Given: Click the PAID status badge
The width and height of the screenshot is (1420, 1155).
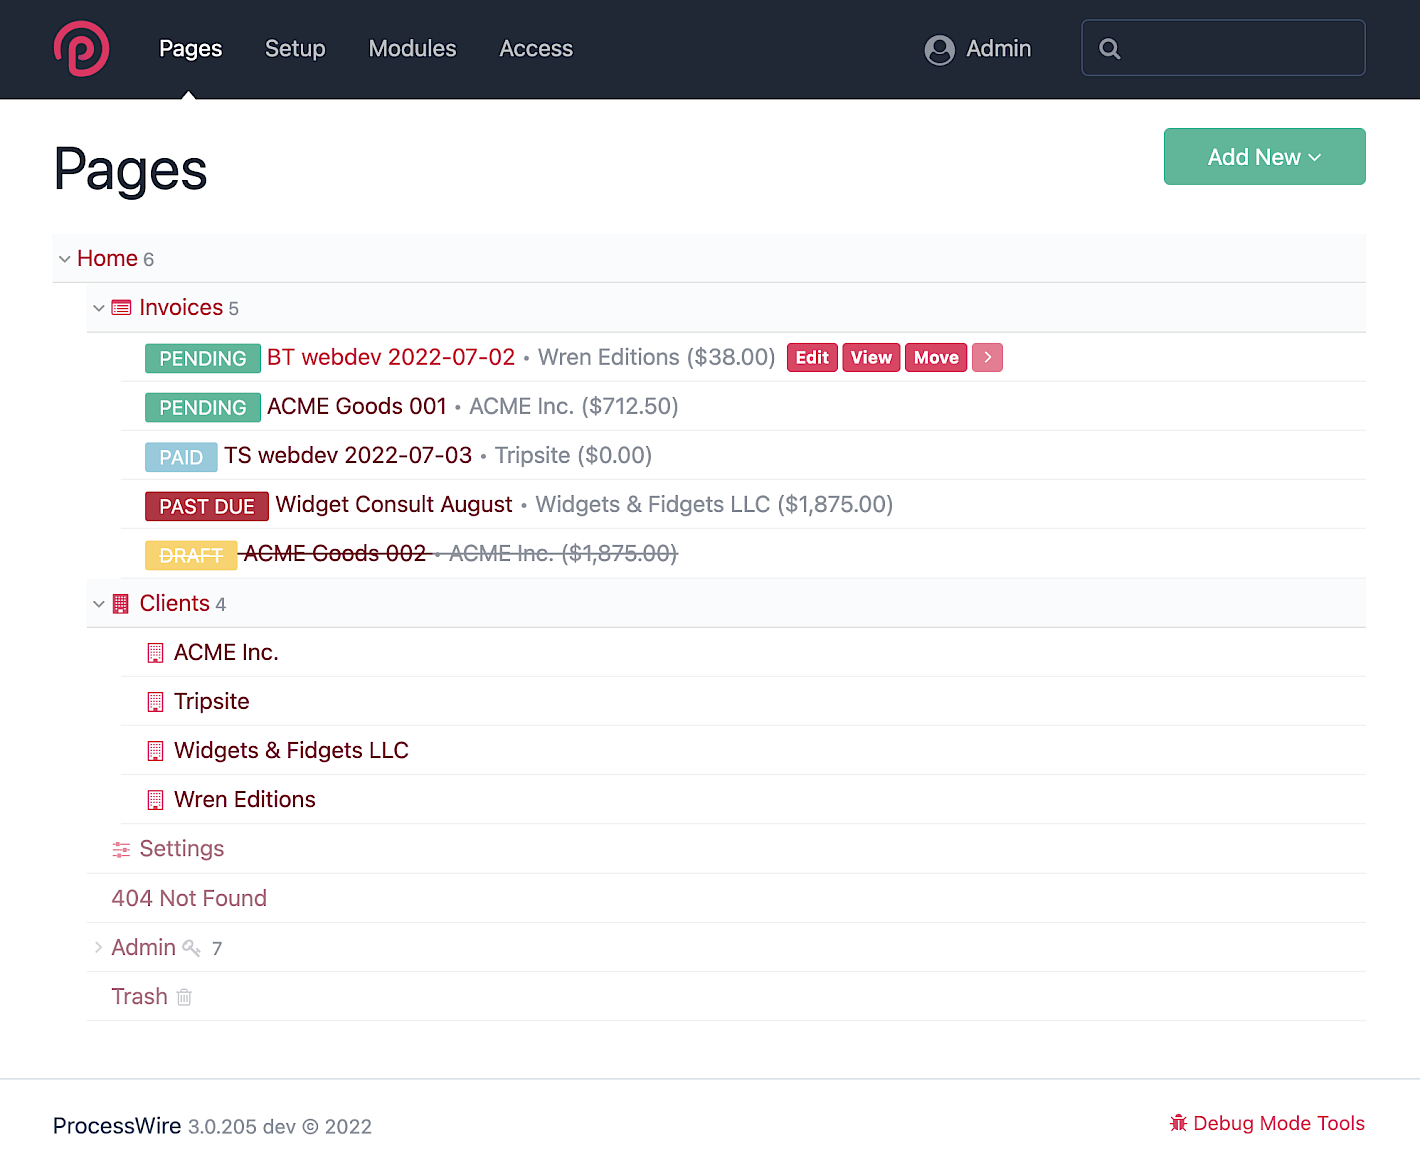Looking at the screenshot, I should tap(181, 457).
